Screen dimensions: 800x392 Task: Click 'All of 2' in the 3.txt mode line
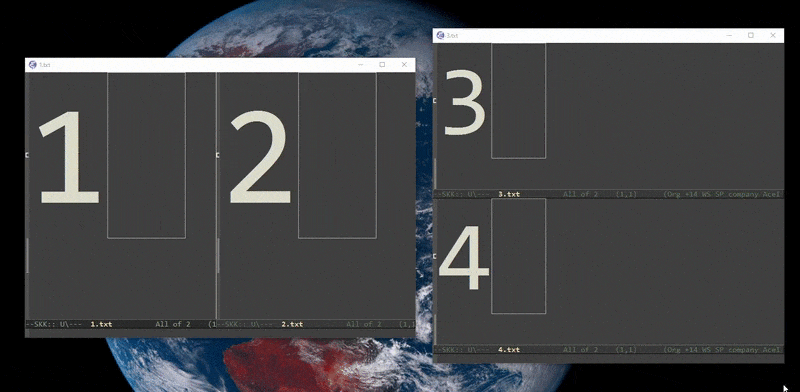[x=580, y=194]
